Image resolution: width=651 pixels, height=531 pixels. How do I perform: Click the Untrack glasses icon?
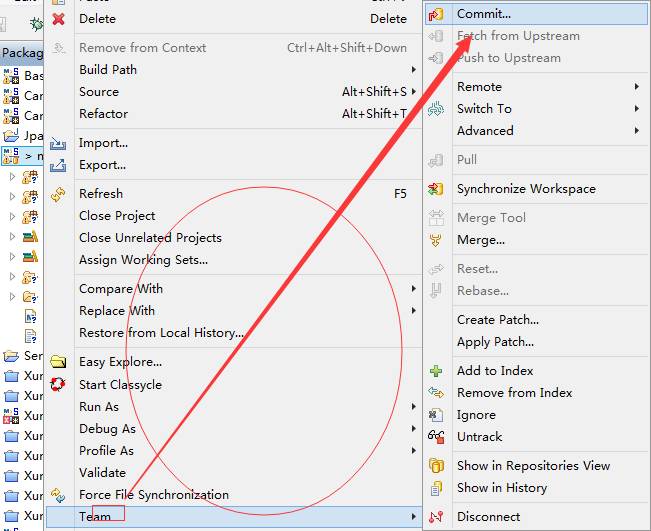click(436, 437)
